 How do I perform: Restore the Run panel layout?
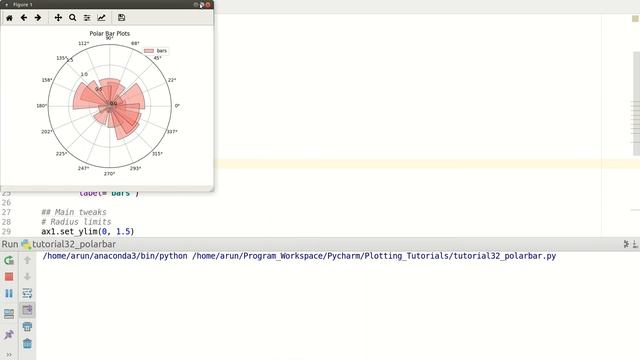pos(9,313)
